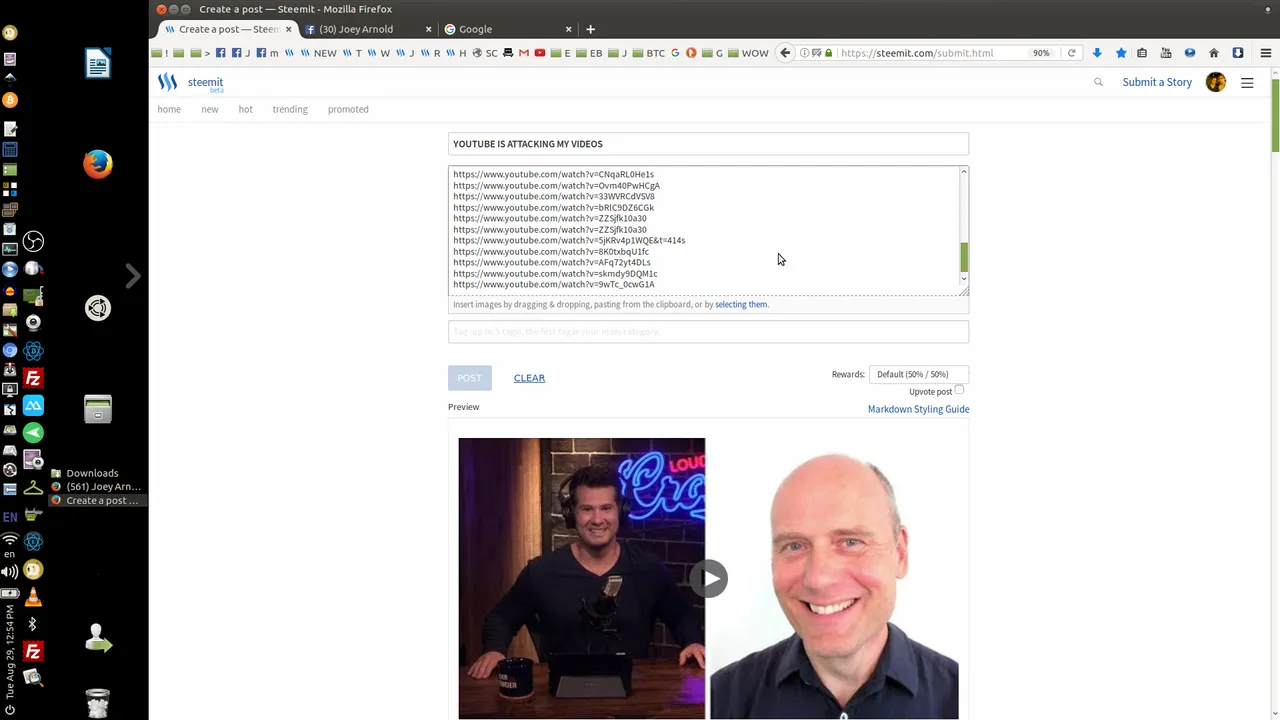1280x720 pixels.
Task: Tick the Upvote post checkbox
Action: 959,390
